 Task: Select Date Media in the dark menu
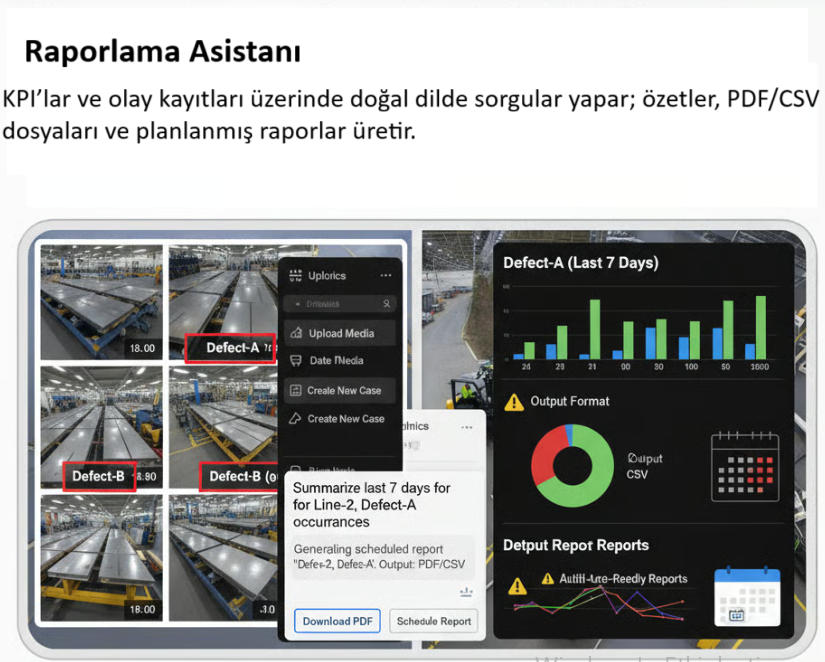(x=340, y=360)
